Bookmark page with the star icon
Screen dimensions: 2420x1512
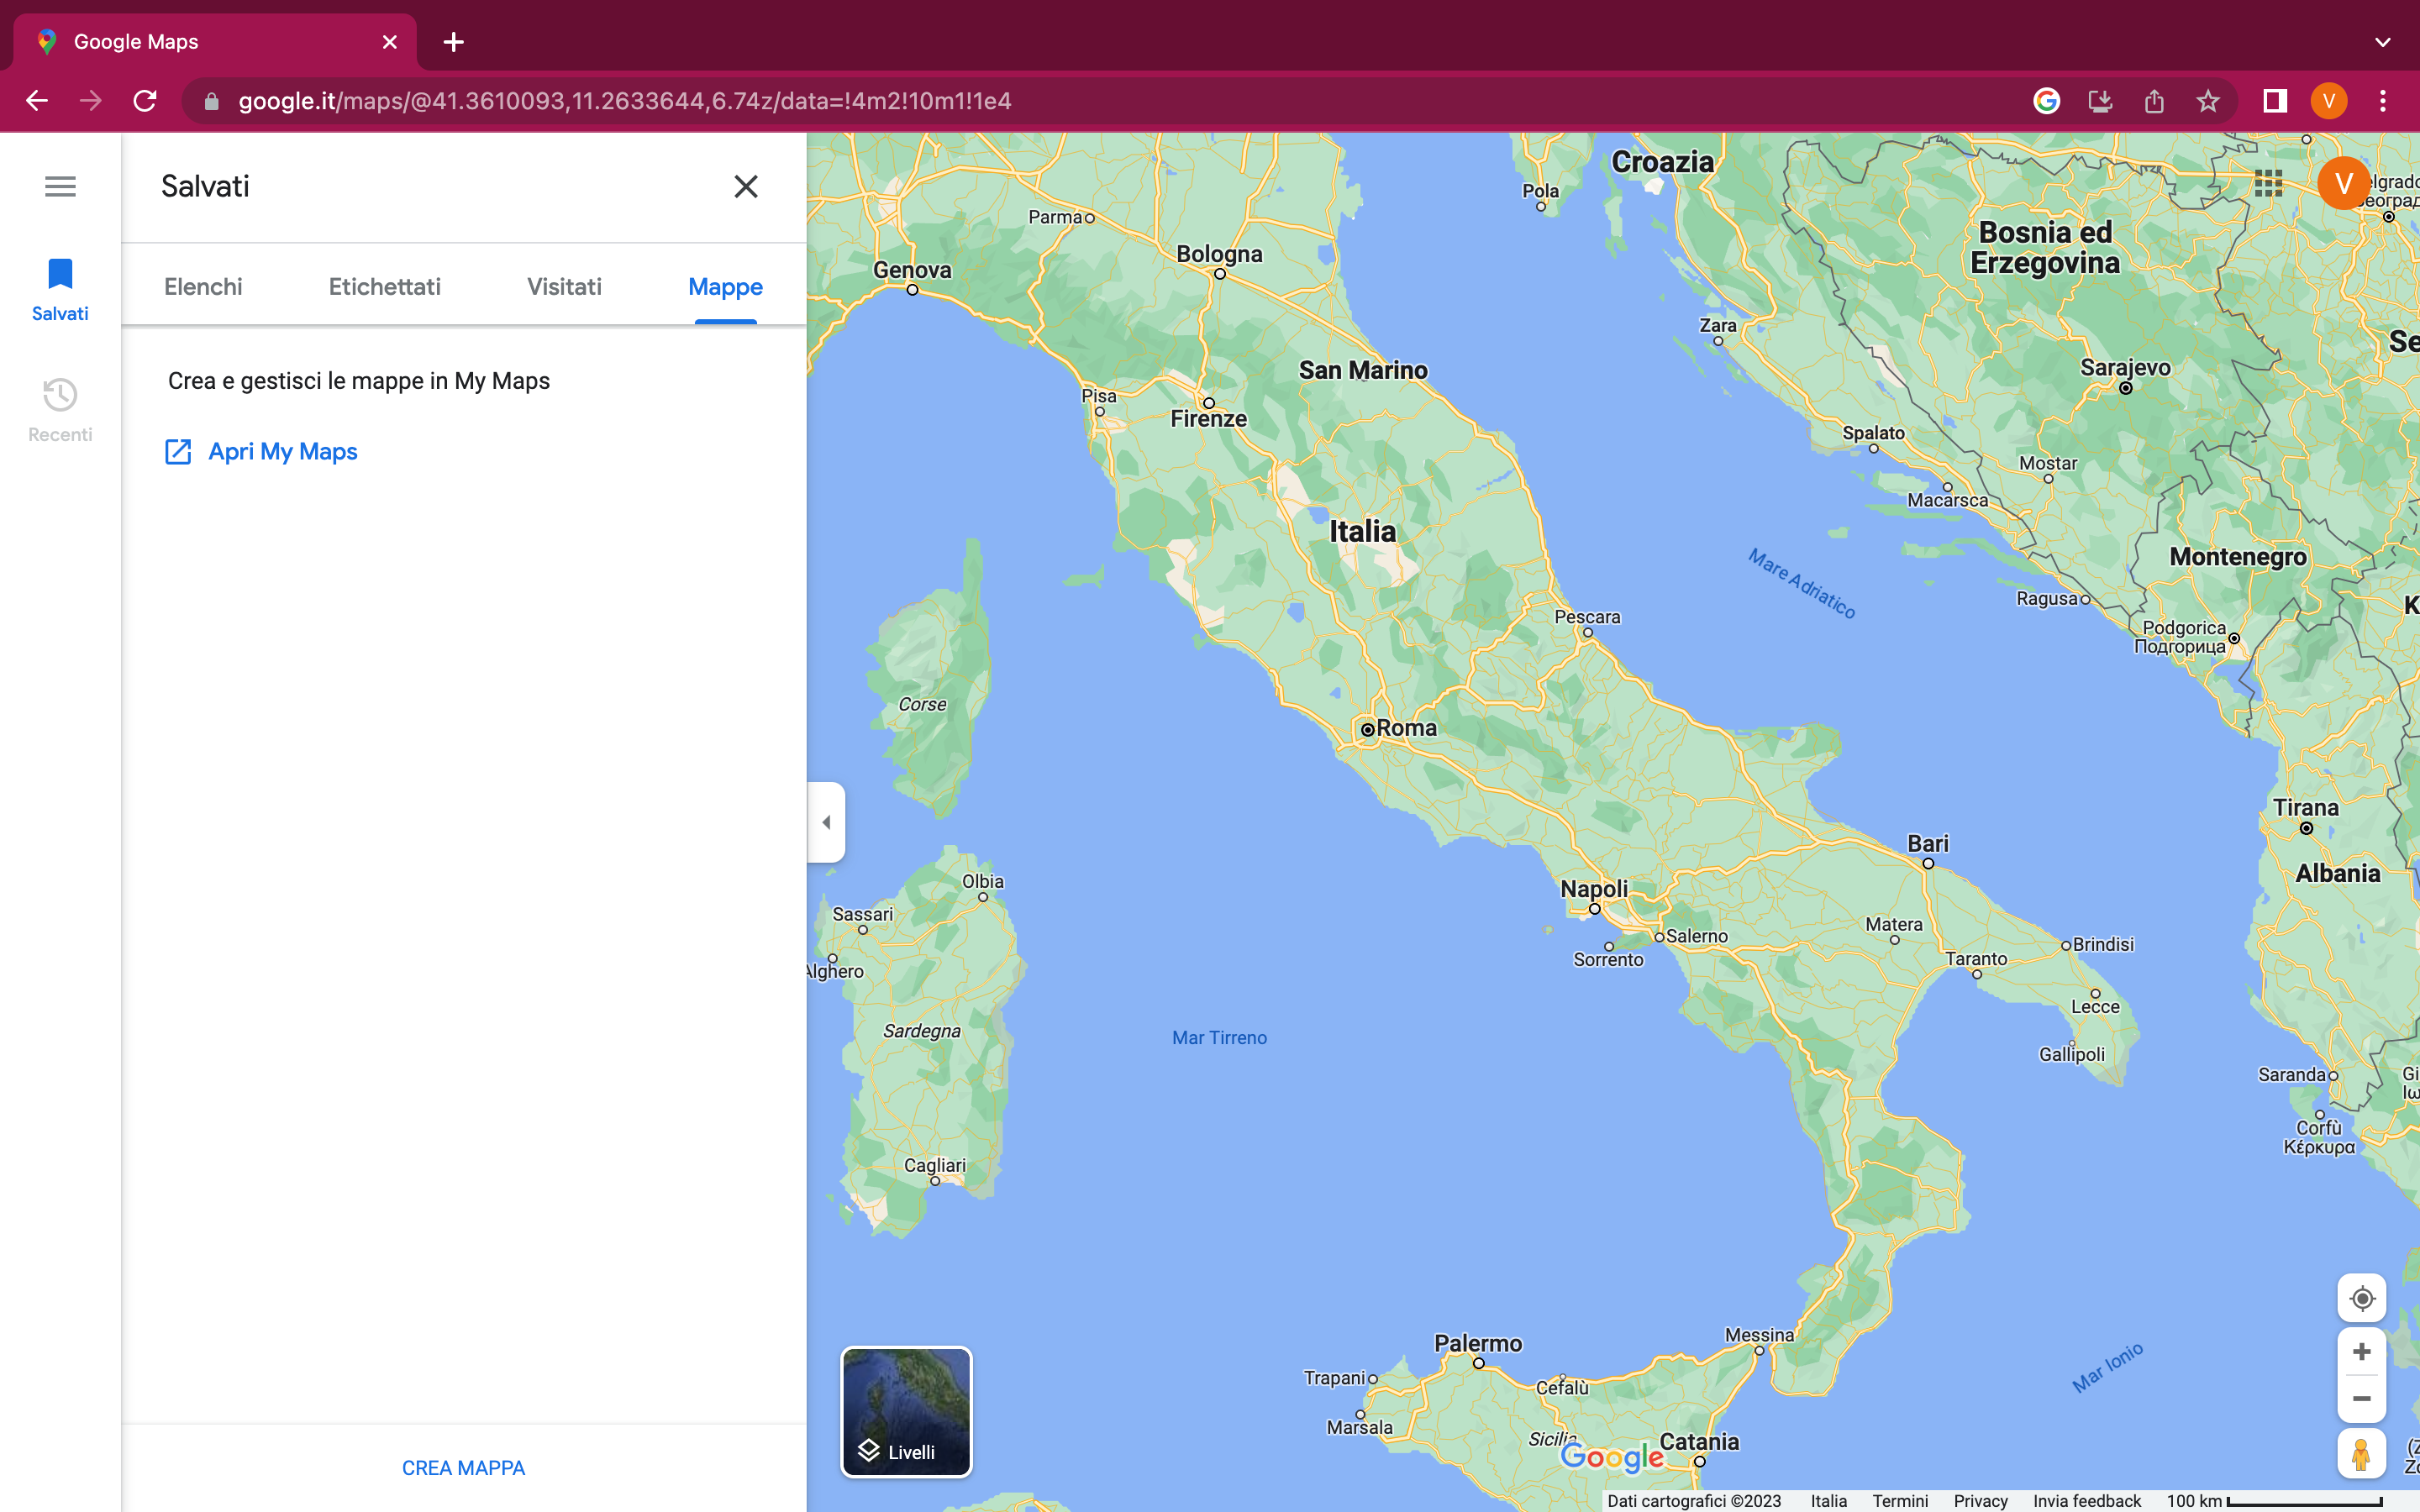point(2207,101)
